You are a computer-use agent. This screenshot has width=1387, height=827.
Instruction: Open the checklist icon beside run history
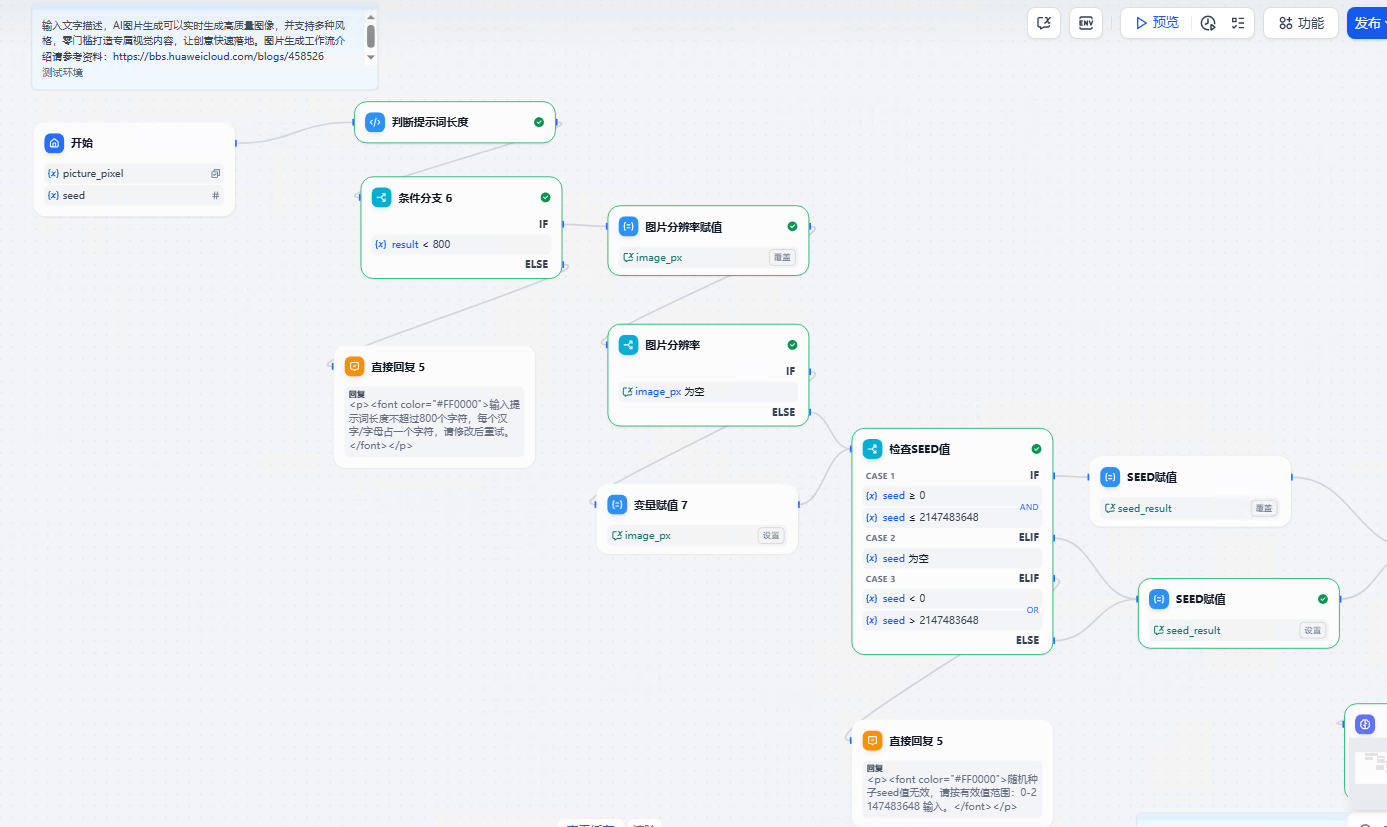[x=1237, y=23]
